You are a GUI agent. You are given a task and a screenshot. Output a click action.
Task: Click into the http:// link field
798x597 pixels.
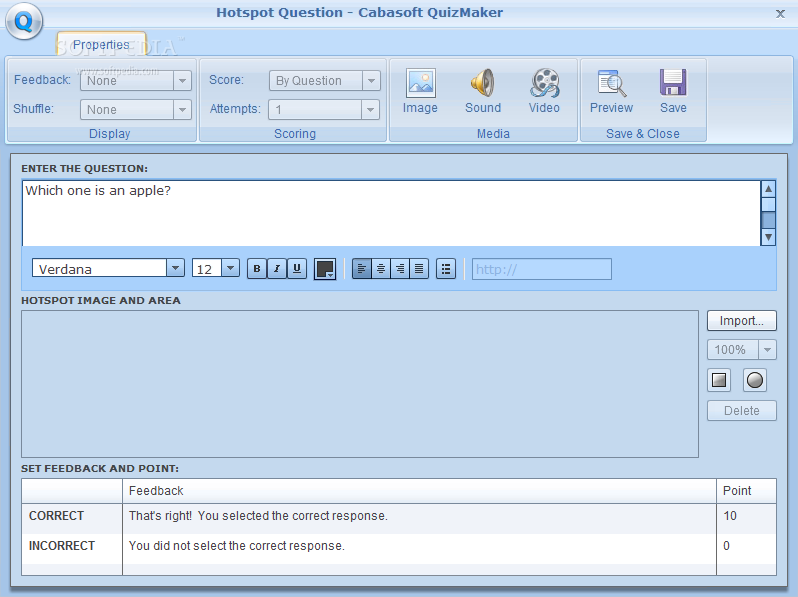point(542,269)
